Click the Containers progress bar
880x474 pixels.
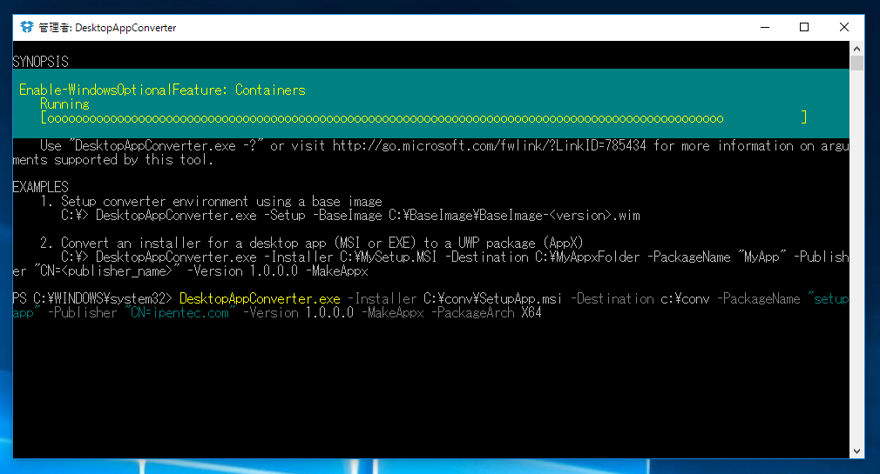coord(424,118)
